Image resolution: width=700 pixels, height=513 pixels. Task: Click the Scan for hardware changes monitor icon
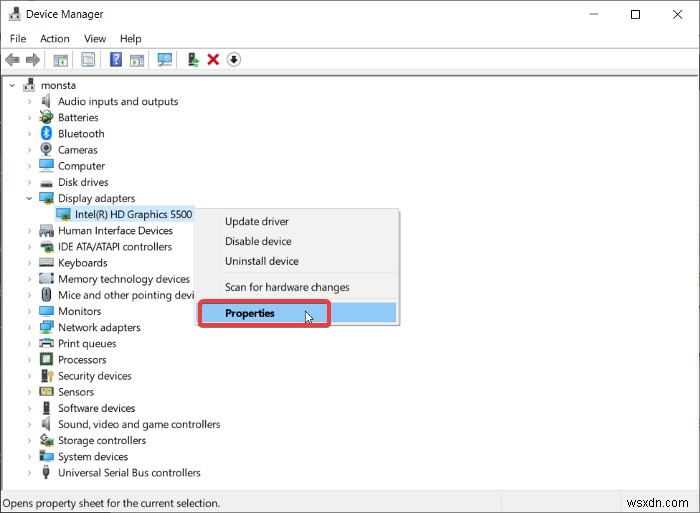(x=165, y=59)
